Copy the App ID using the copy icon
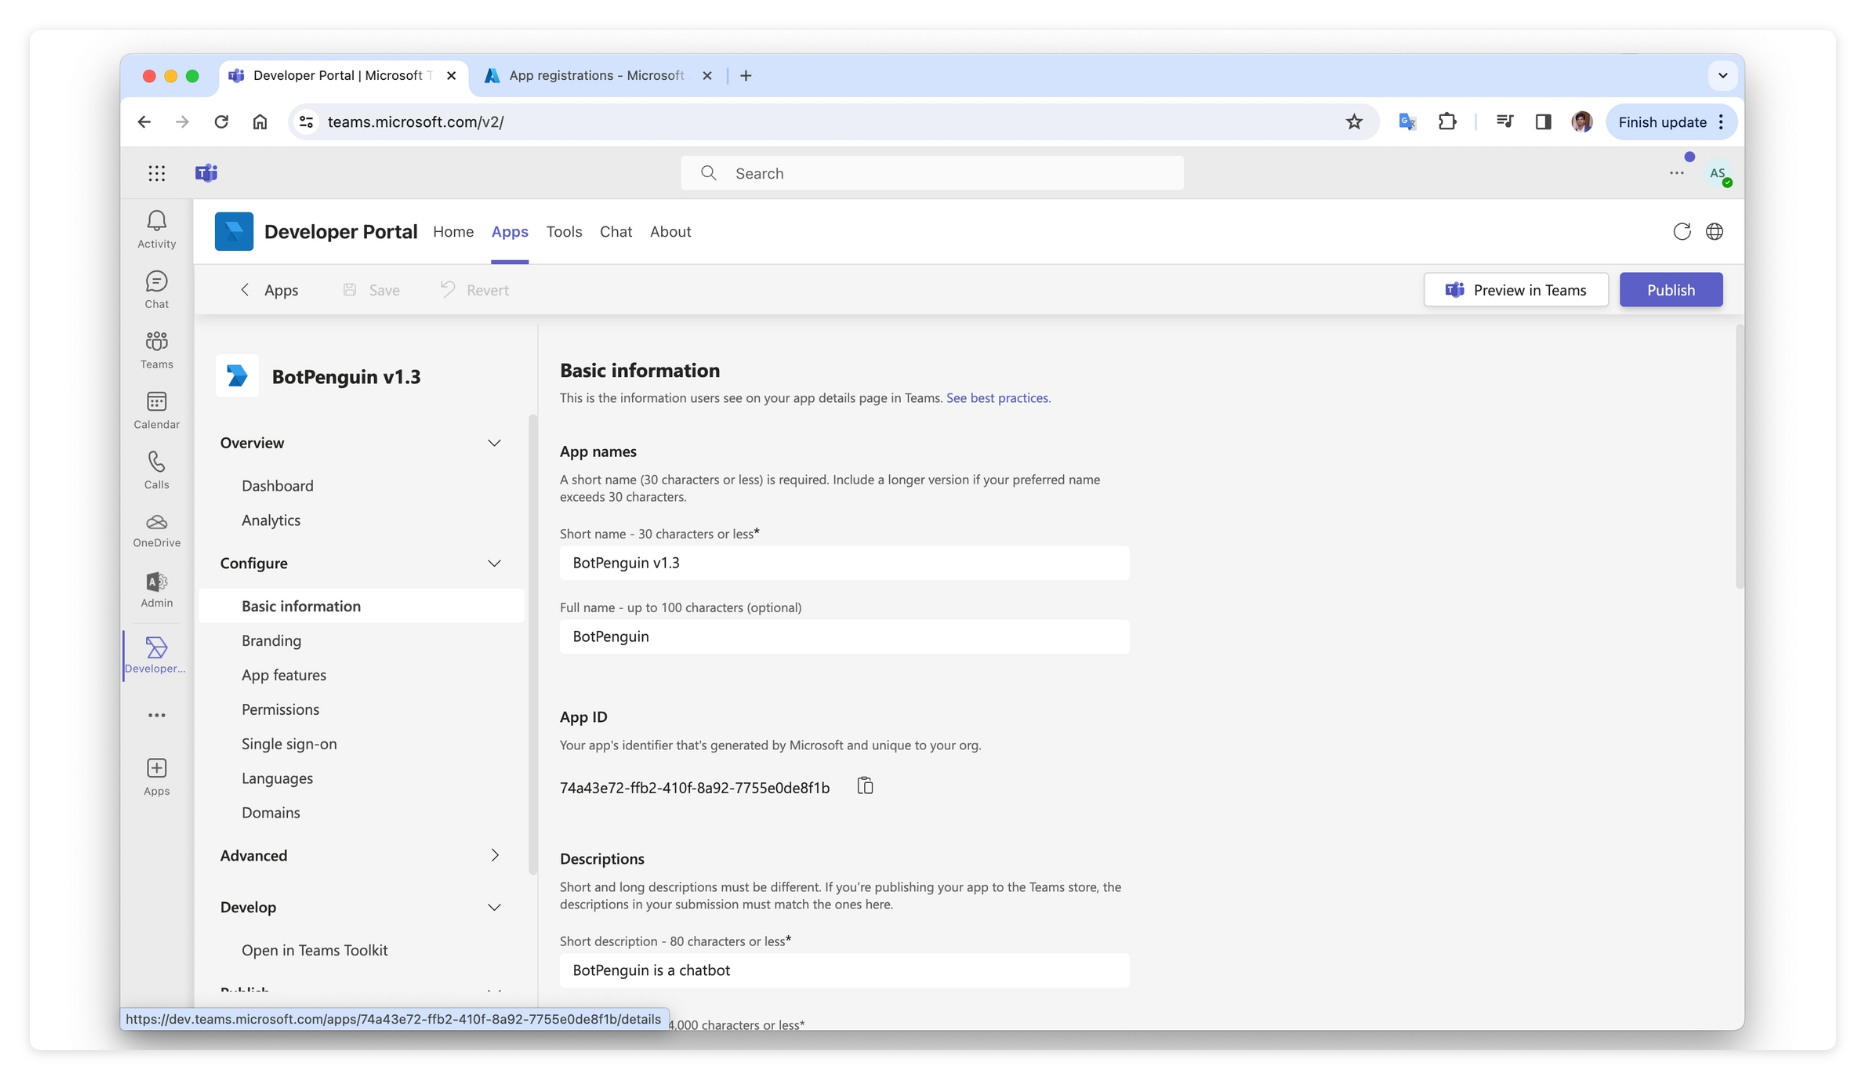The image size is (1866, 1080). coord(864,786)
